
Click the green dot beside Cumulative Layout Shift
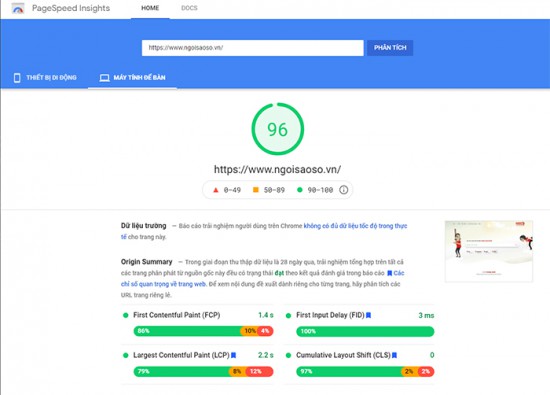288,355
